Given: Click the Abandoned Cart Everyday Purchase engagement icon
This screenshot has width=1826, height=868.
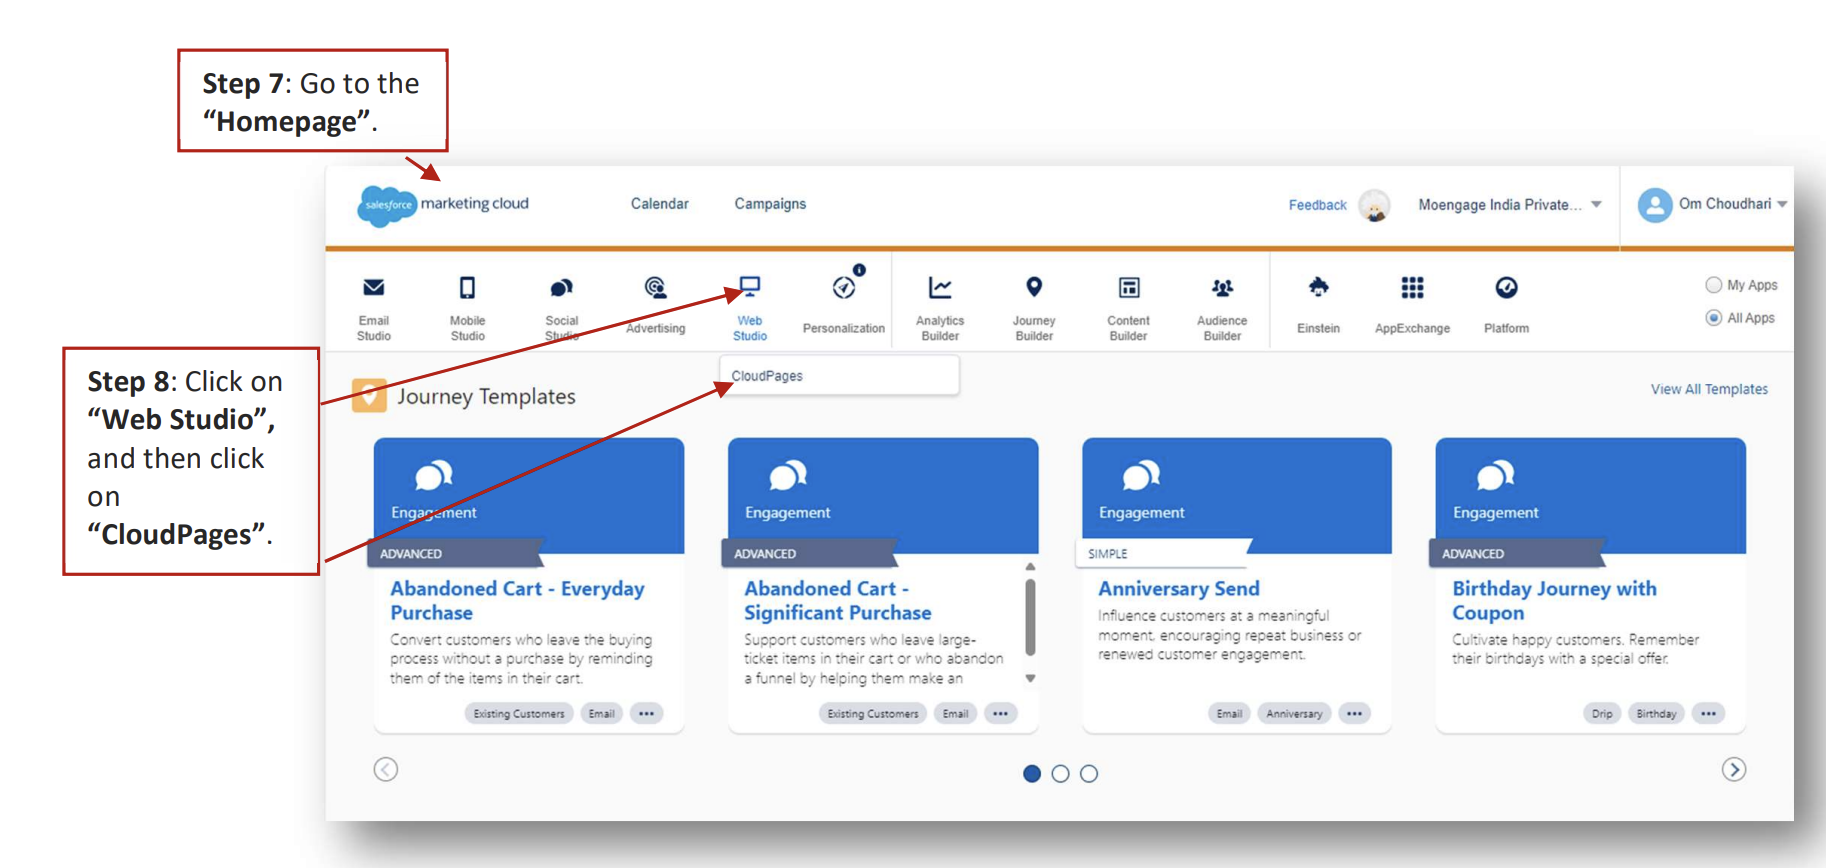Looking at the screenshot, I should click(434, 475).
